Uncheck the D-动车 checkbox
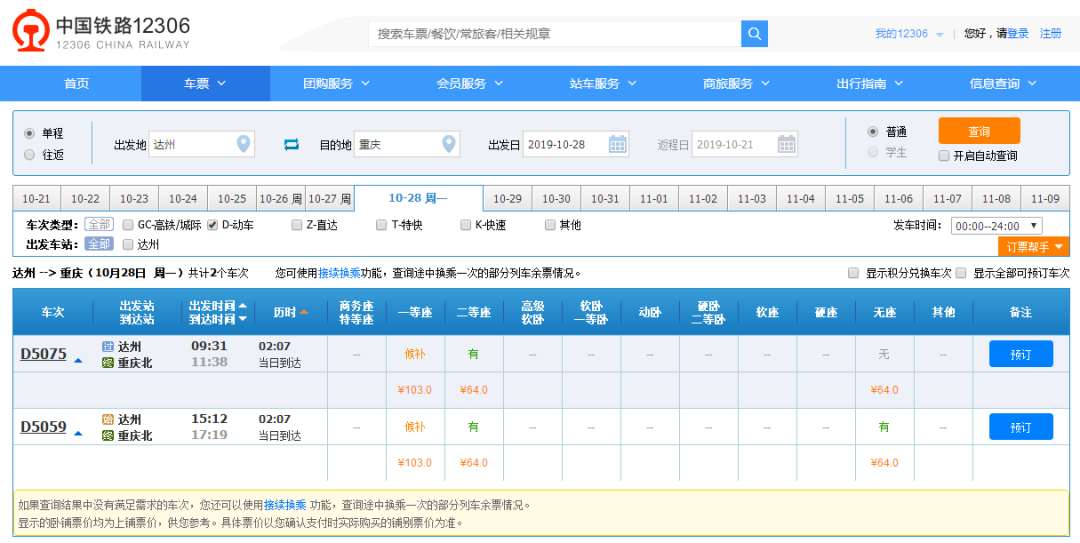The image size is (1080, 543). 212,225
